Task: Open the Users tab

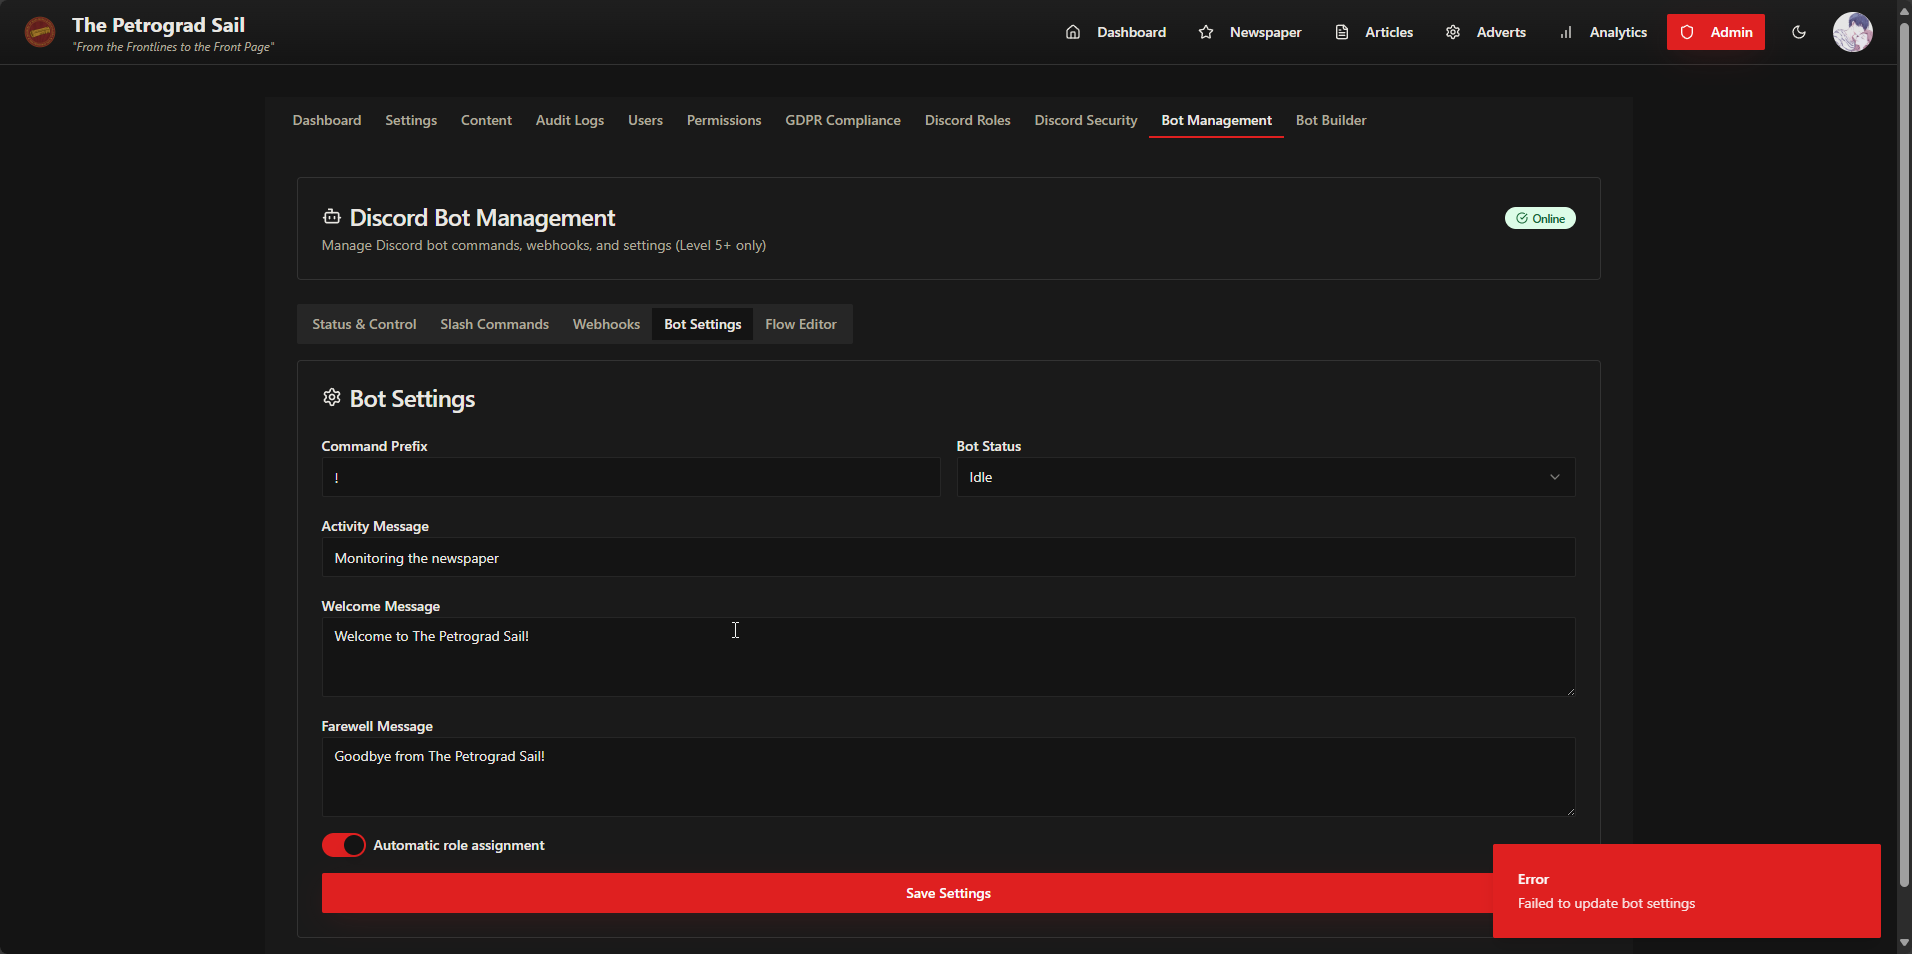Action: (x=645, y=120)
